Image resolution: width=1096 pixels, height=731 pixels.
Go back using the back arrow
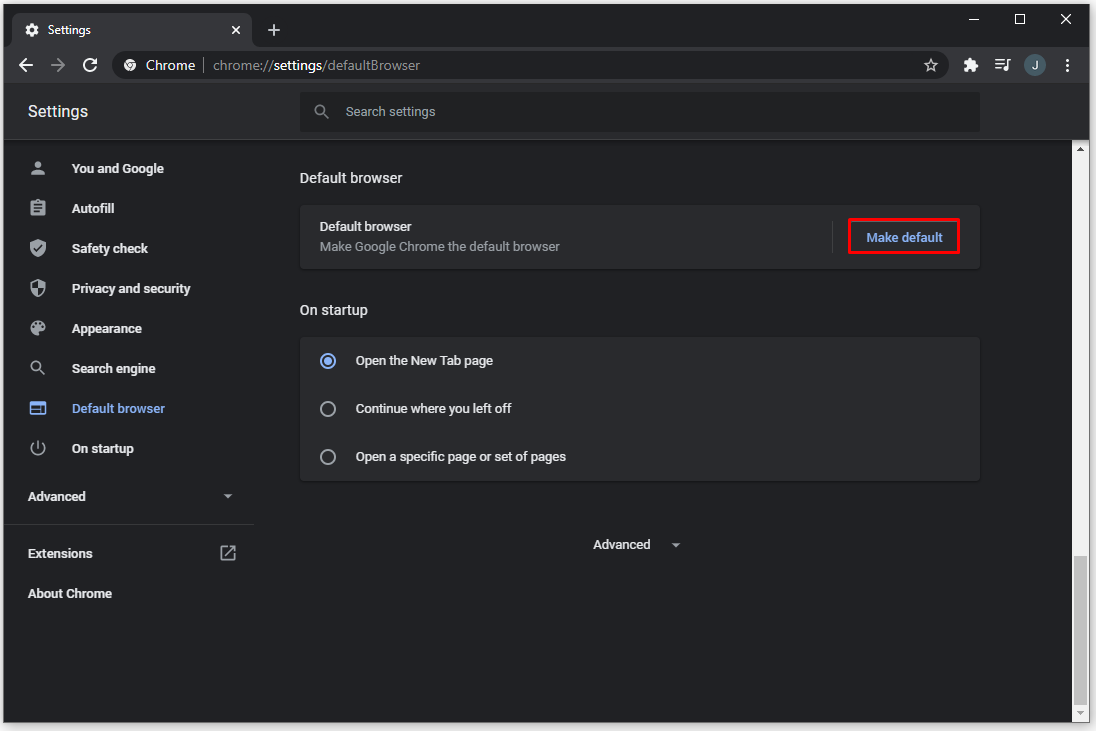click(x=26, y=65)
